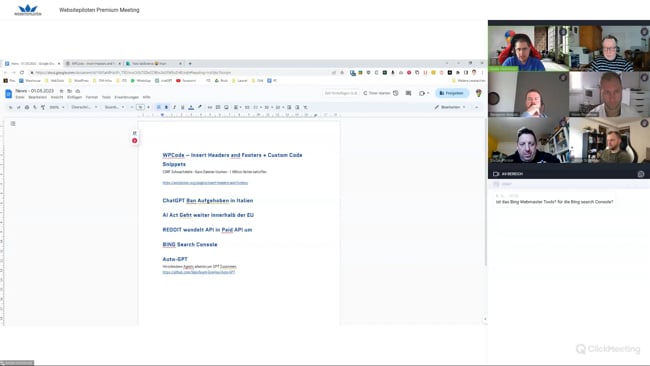
Task: Open the wordpress.org plugin link
Action: click(x=205, y=183)
